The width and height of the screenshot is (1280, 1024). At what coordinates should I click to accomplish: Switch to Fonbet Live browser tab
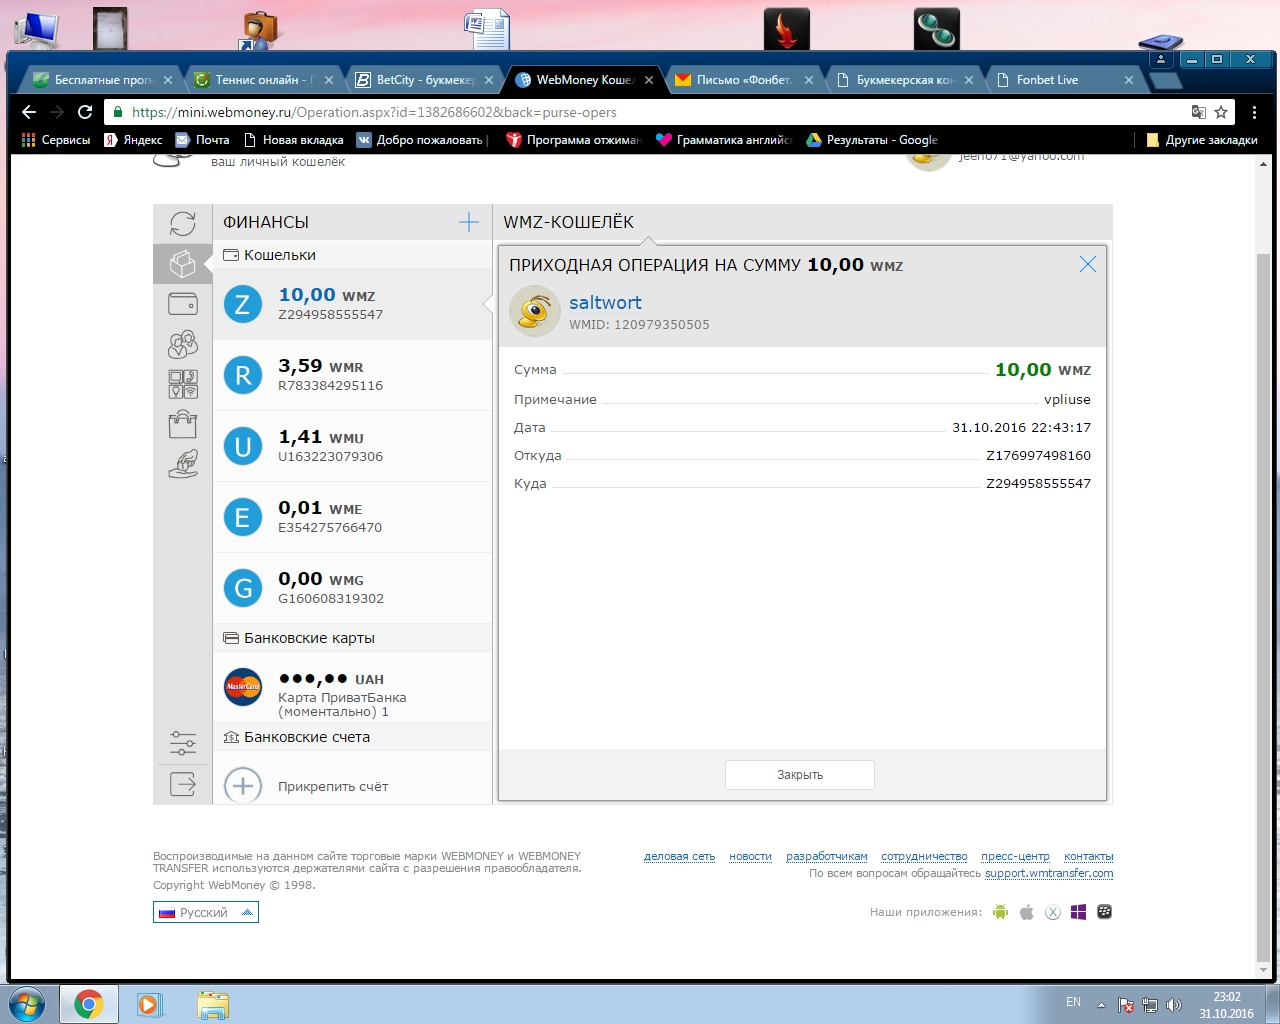pos(1065,80)
